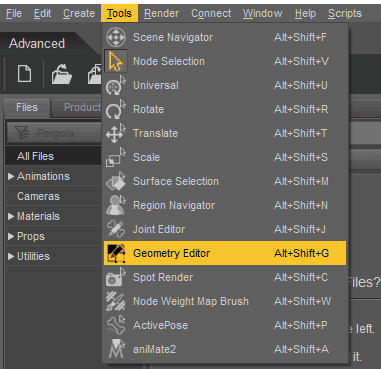381x369 pixels.
Task: Click the Geometry Editor icon
Action: pyautogui.click(x=116, y=253)
